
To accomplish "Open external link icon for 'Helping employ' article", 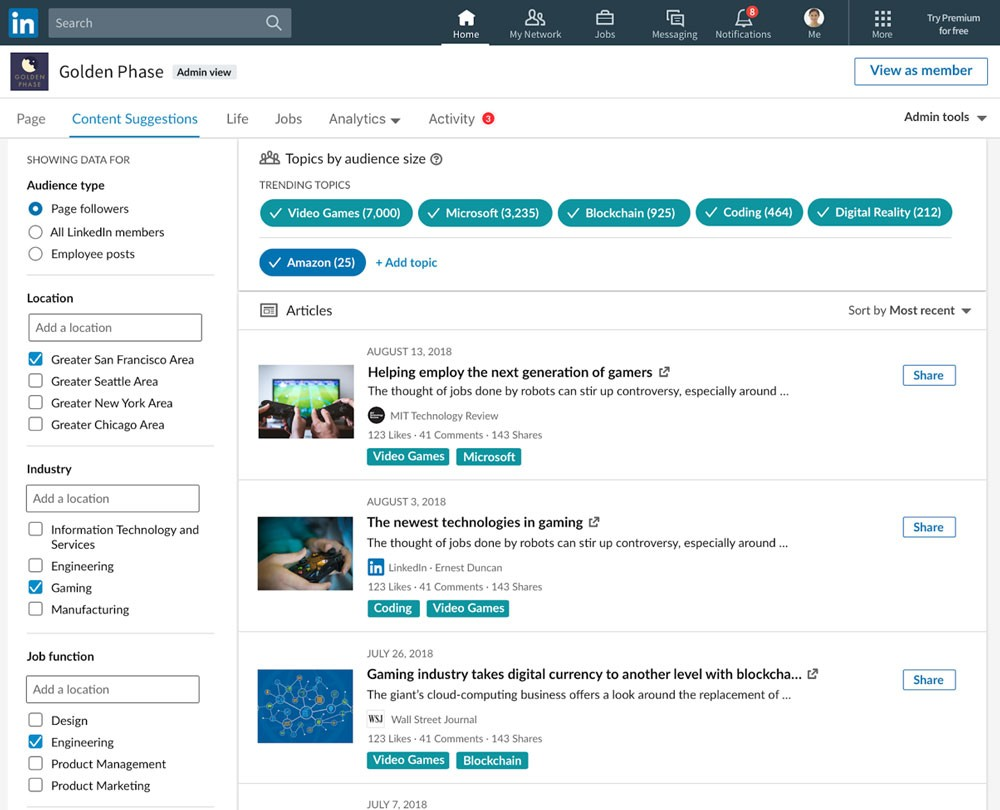I will point(665,372).
